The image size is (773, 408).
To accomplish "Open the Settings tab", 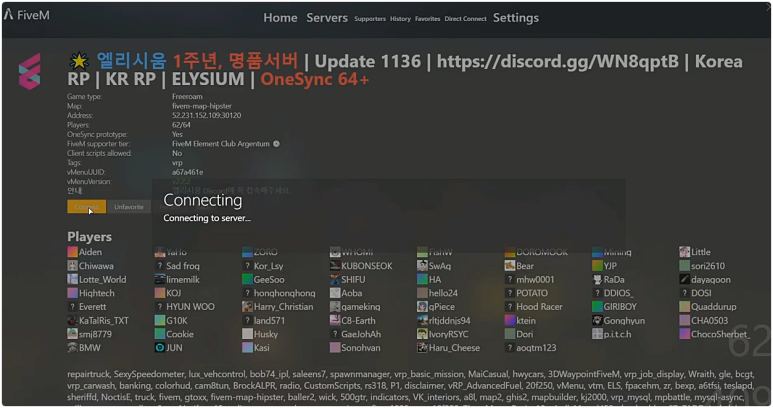I will tap(516, 18).
